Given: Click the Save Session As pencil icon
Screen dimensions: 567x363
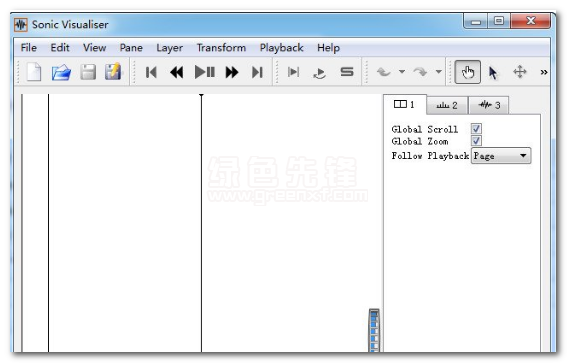Looking at the screenshot, I should 113,72.
